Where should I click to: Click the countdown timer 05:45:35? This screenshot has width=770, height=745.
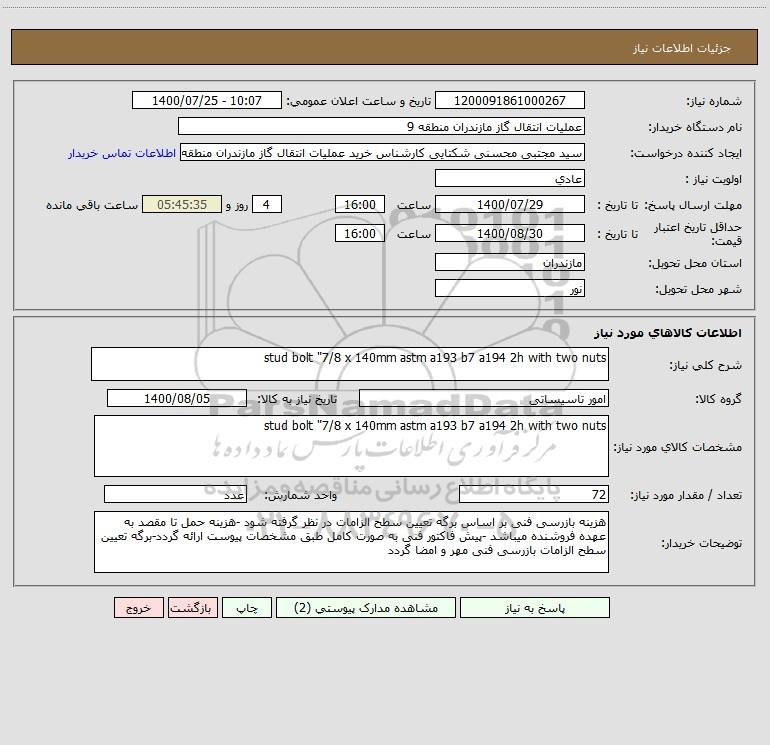coord(182,204)
